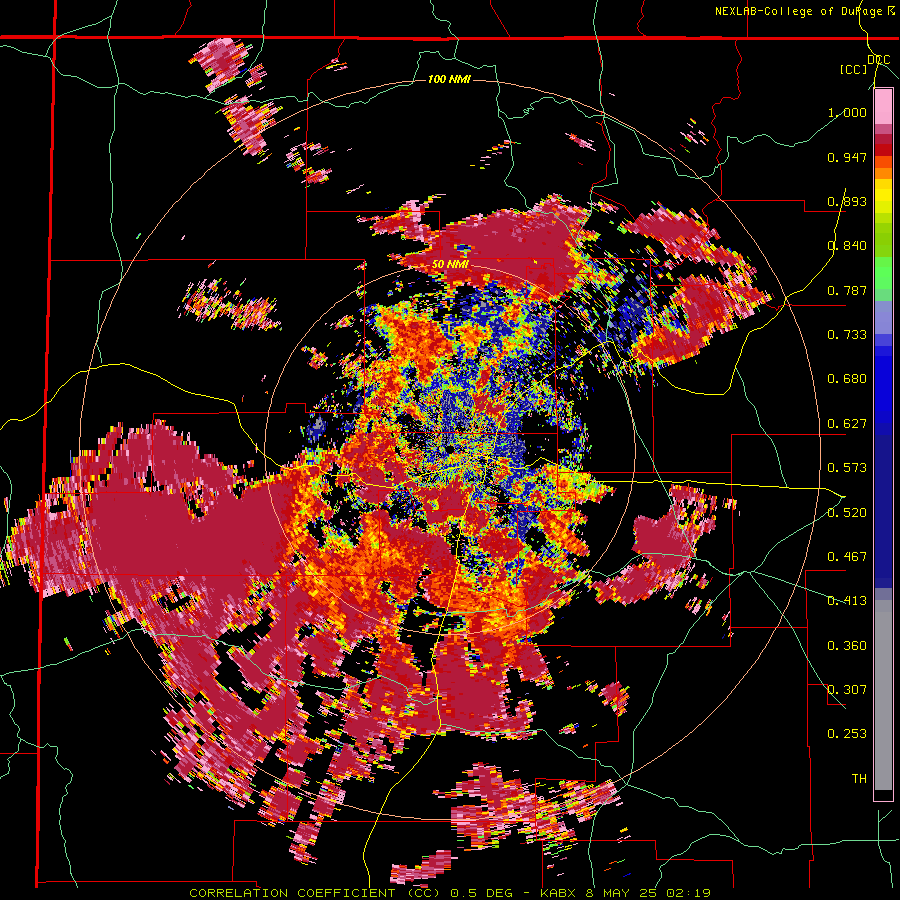Click the 0.360 legend value
Viewport: 900px width, 900px height.
coord(847,646)
